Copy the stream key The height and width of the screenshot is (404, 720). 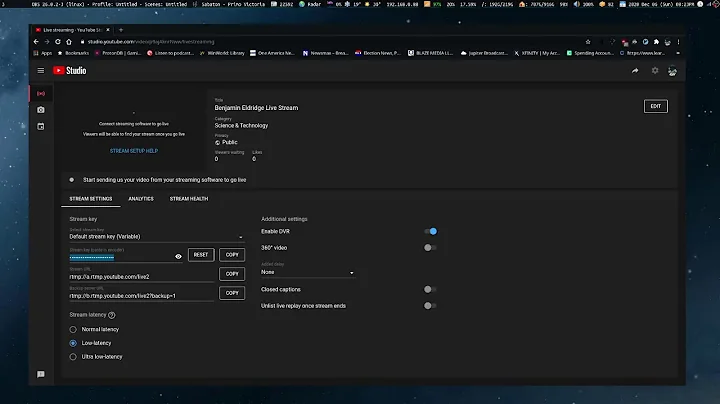(232, 255)
